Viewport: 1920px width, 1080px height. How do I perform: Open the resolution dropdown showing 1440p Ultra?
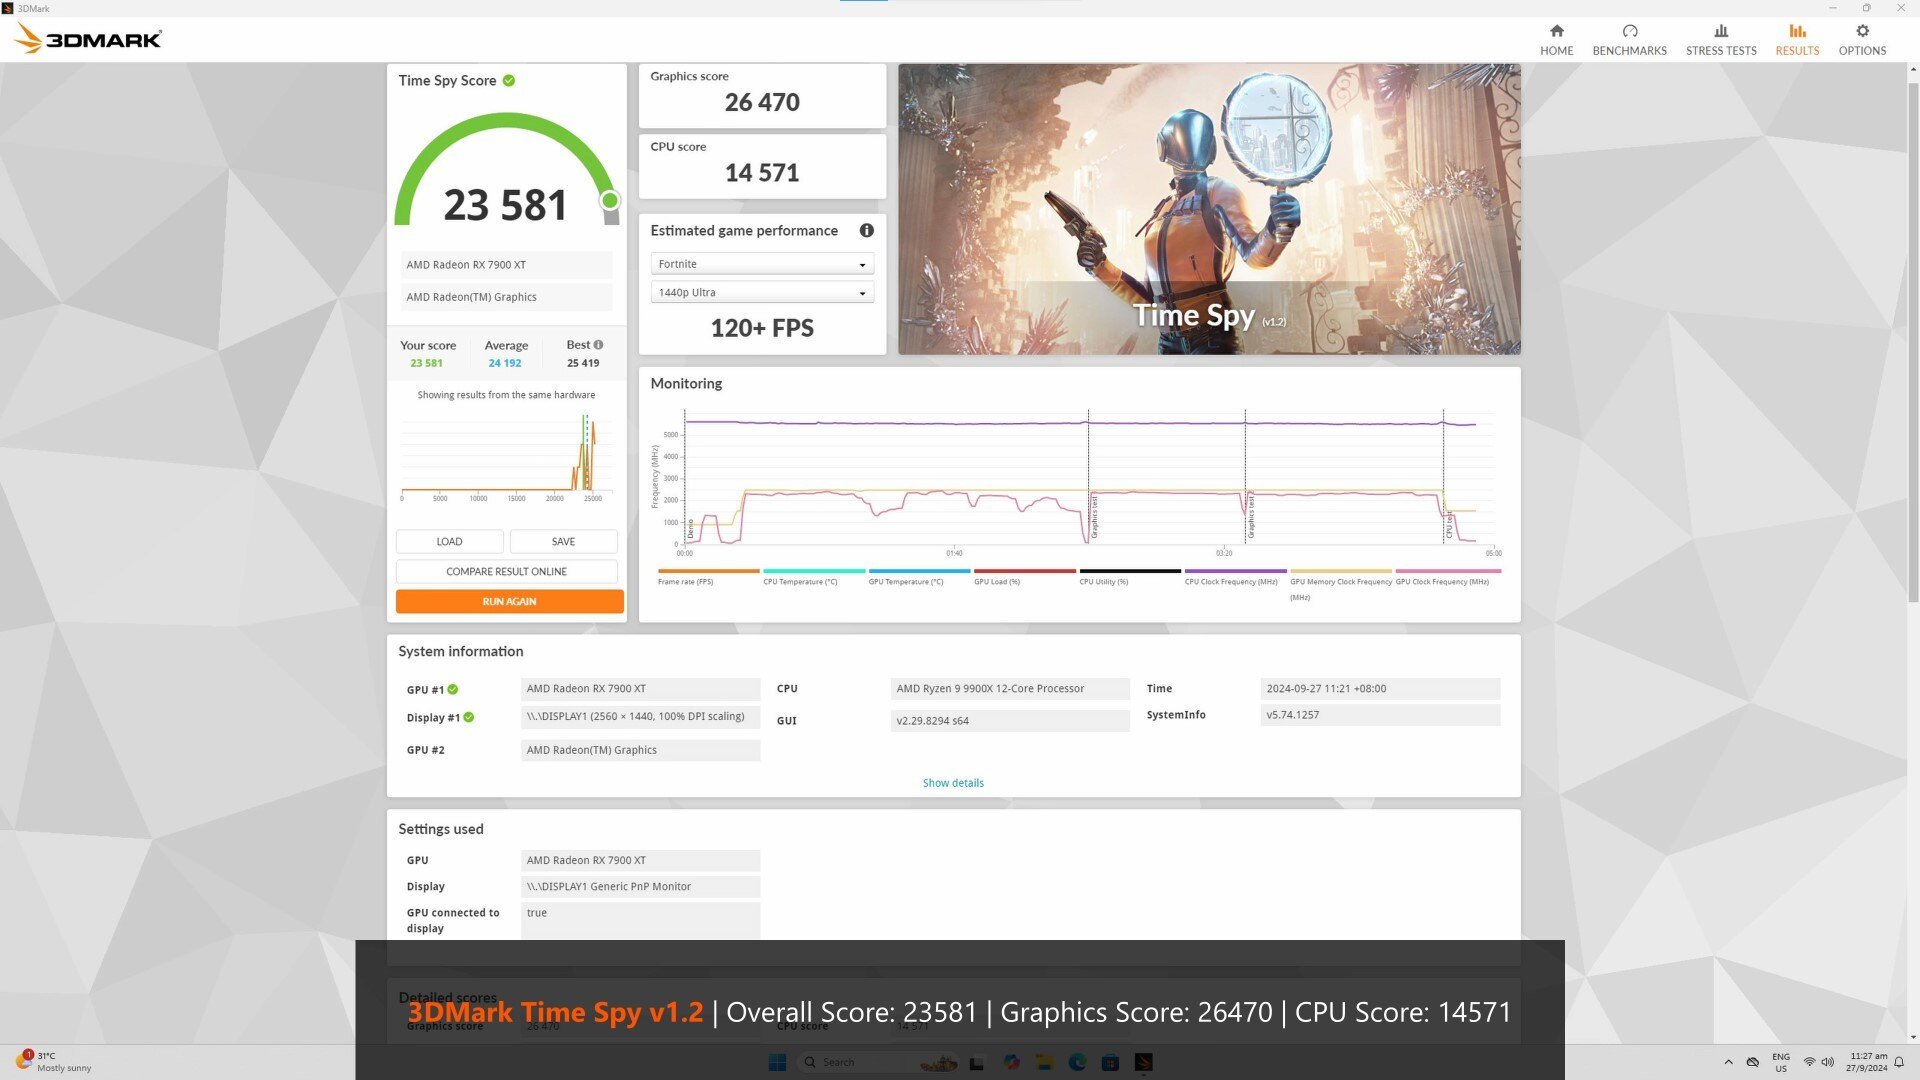[762, 293]
